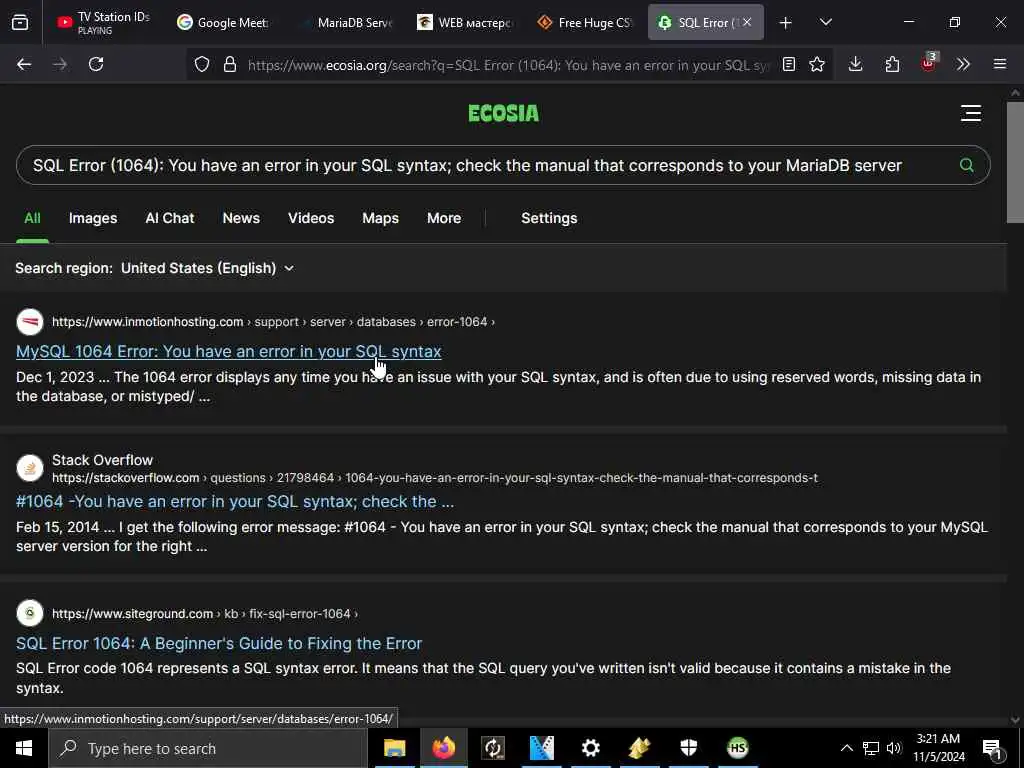Open the Windows Start menu

24,748
